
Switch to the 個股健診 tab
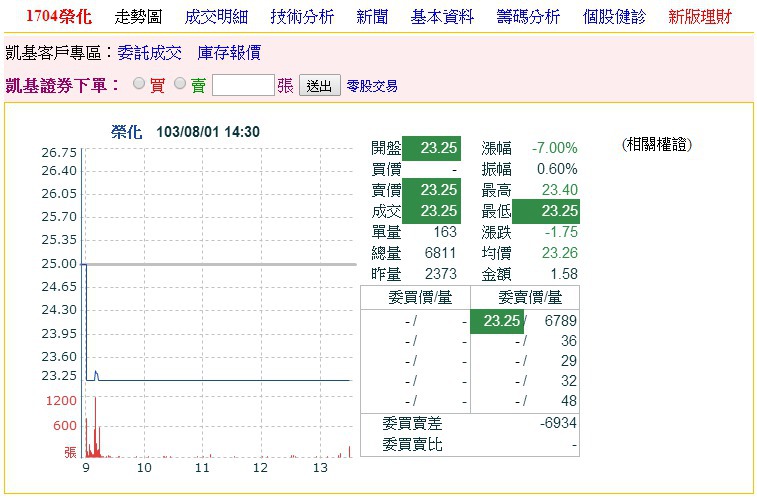[x=614, y=17]
